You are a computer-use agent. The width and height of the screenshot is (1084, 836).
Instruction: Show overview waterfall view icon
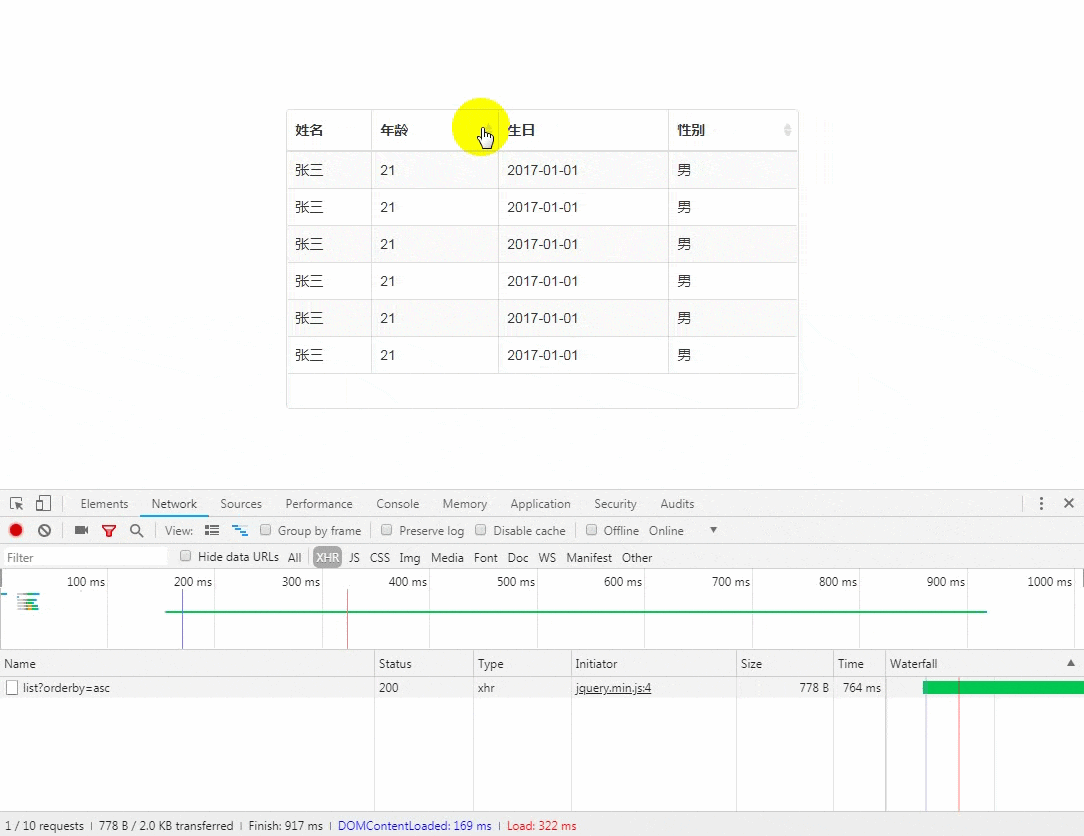(x=239, y=530)
